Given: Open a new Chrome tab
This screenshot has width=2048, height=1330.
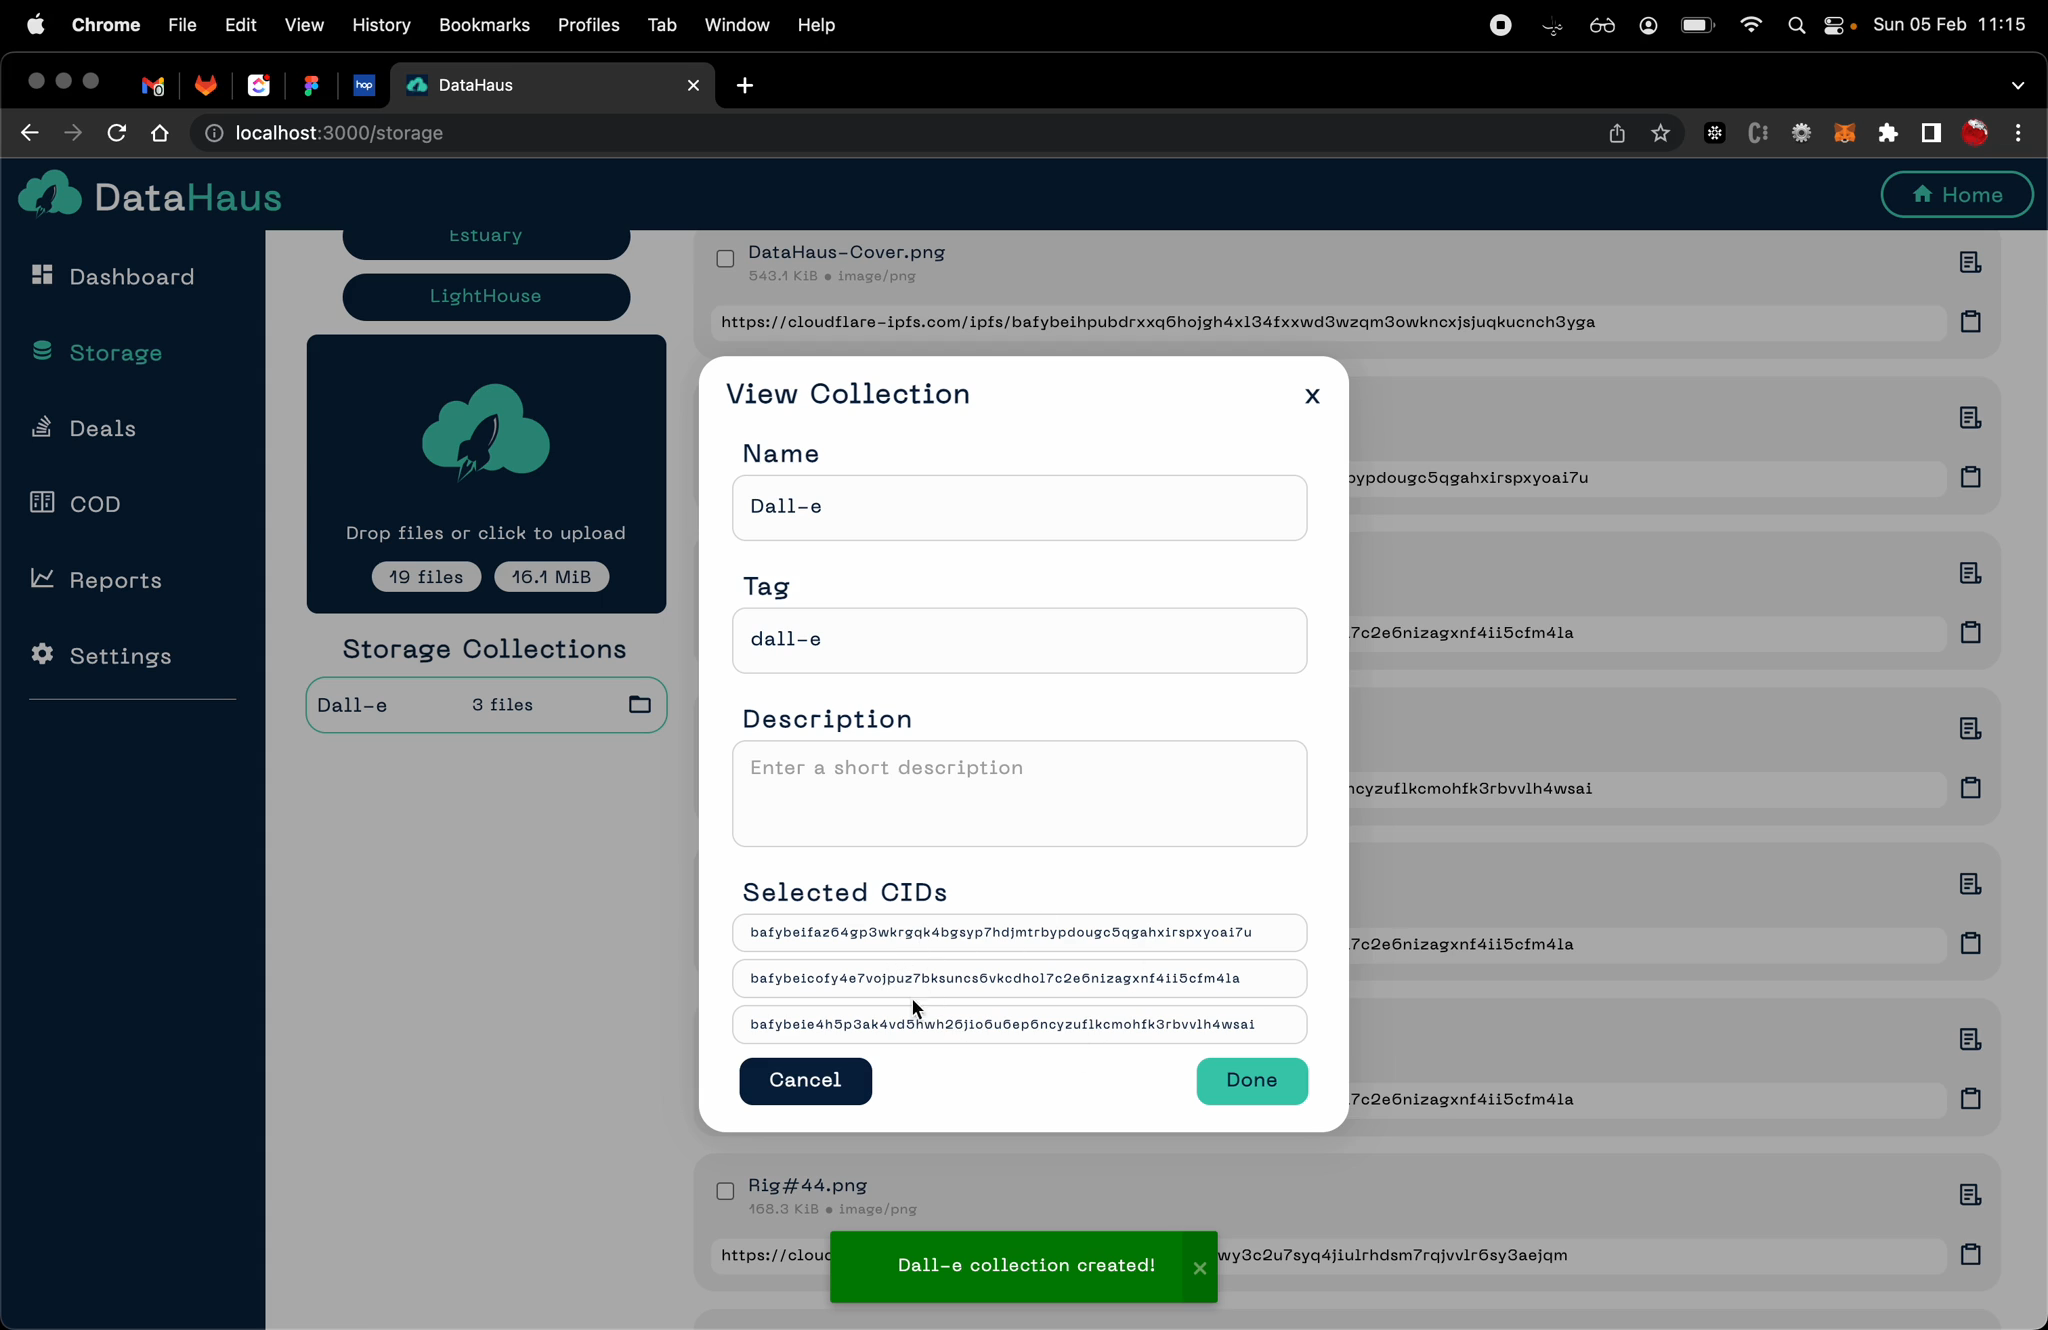Looking at the screenshot, I should click(745, 86).
